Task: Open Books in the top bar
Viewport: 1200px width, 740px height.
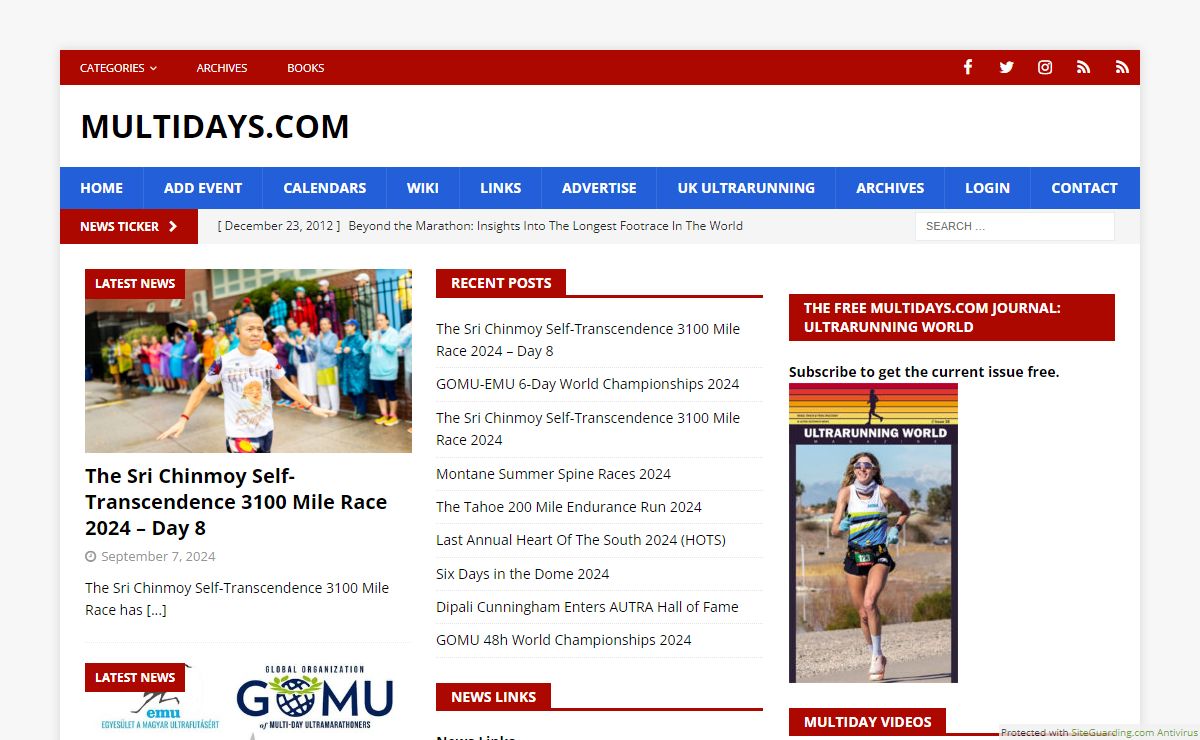Action: pos(306,68)
